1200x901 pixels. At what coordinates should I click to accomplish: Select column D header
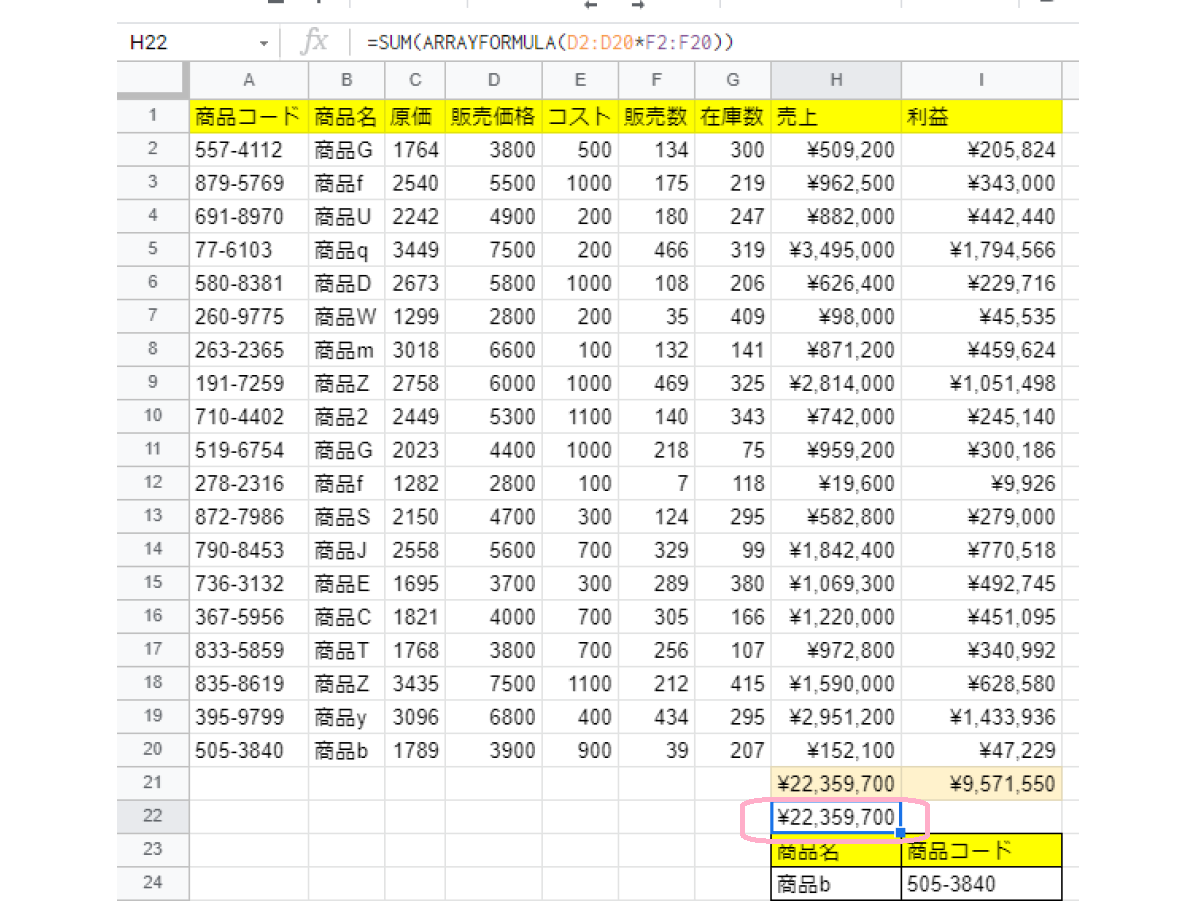494,80
